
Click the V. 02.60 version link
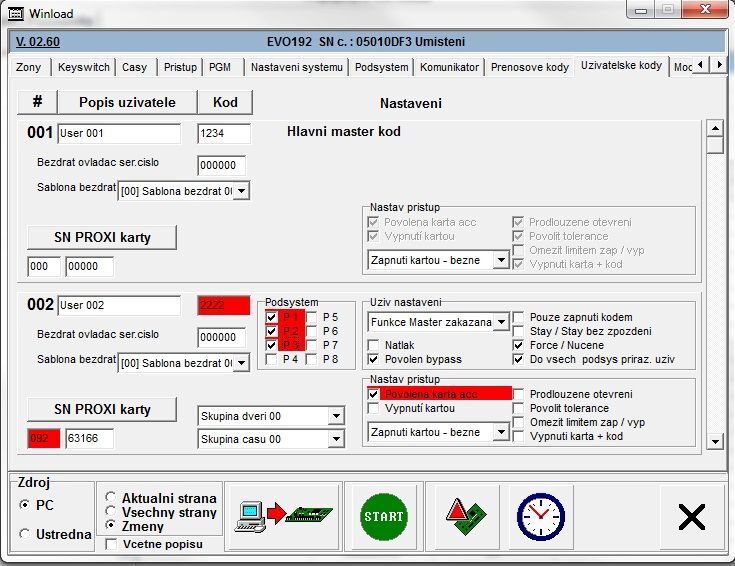(x=38, y=42)
